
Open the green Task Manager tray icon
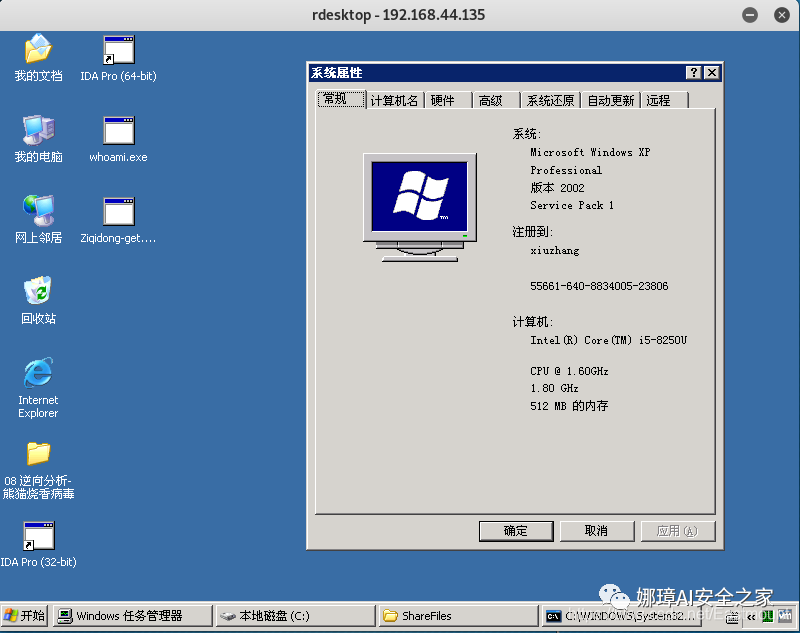point(768,617)
